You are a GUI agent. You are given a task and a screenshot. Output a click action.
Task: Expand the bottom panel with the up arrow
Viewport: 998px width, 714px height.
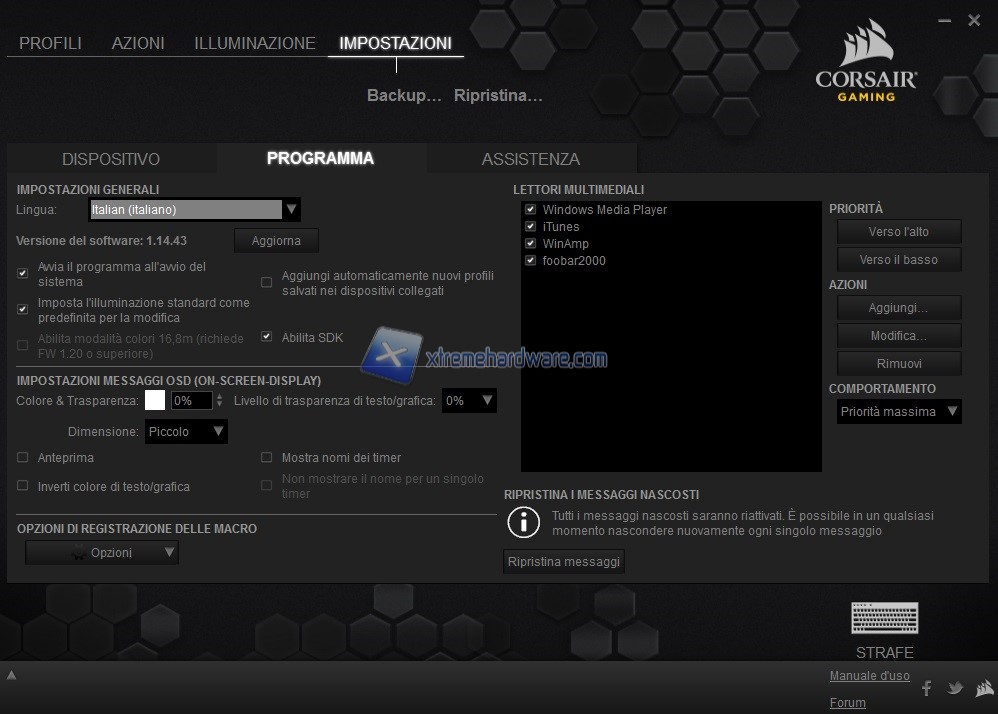[x=11, y=675]
